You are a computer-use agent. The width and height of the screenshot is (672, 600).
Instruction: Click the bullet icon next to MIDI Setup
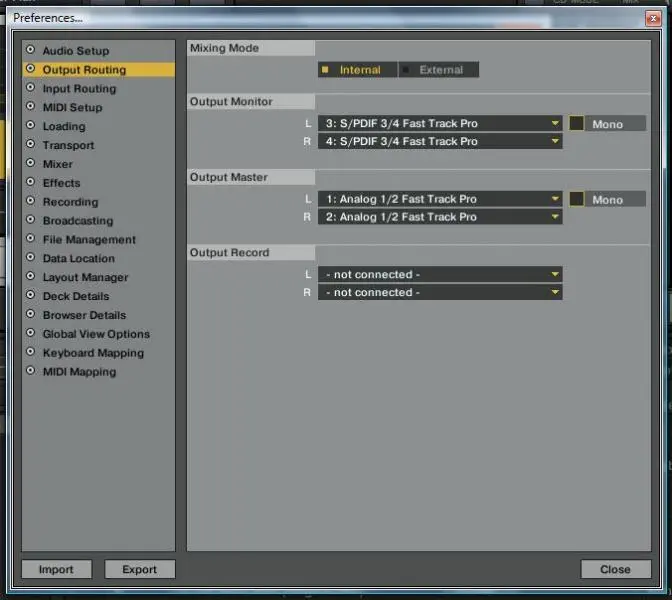pos(30,107)
